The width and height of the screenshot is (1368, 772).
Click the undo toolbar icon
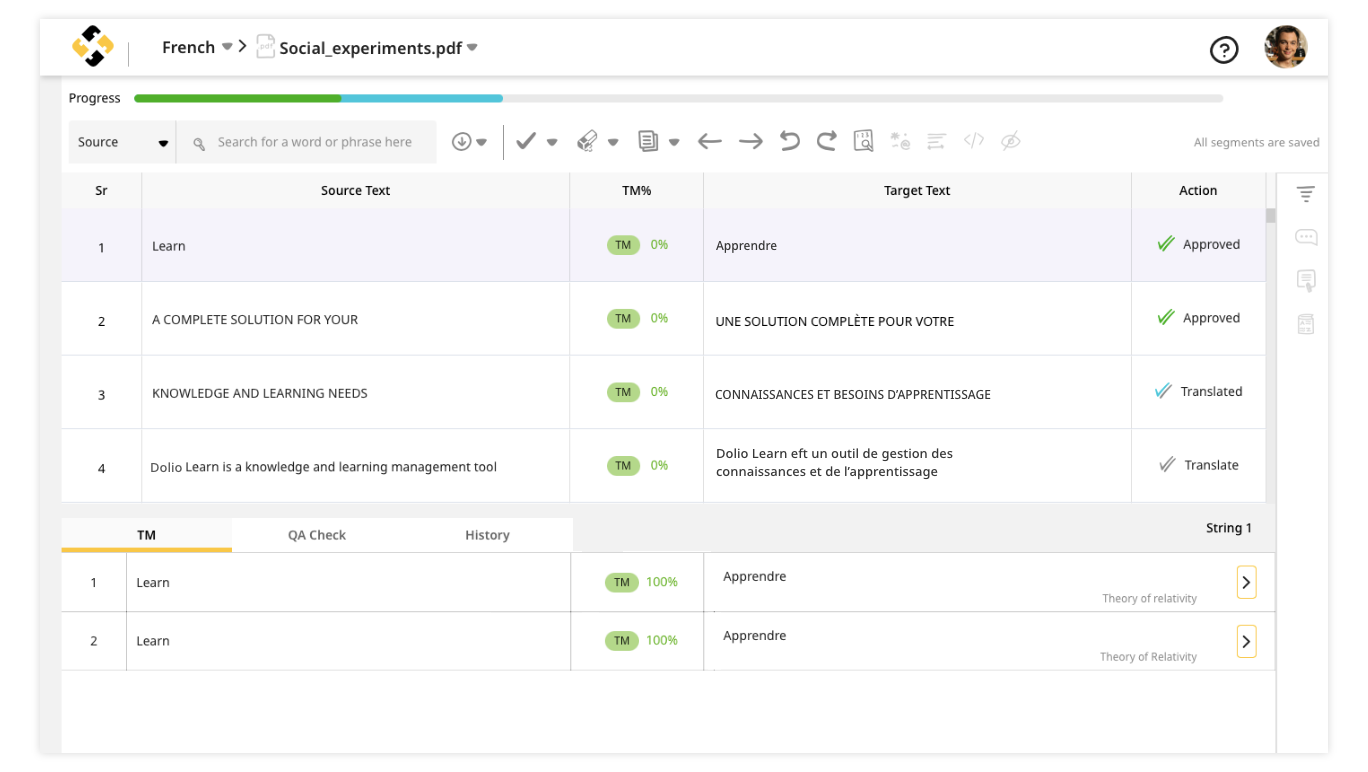pyautogui.click(x=790, y=141)
